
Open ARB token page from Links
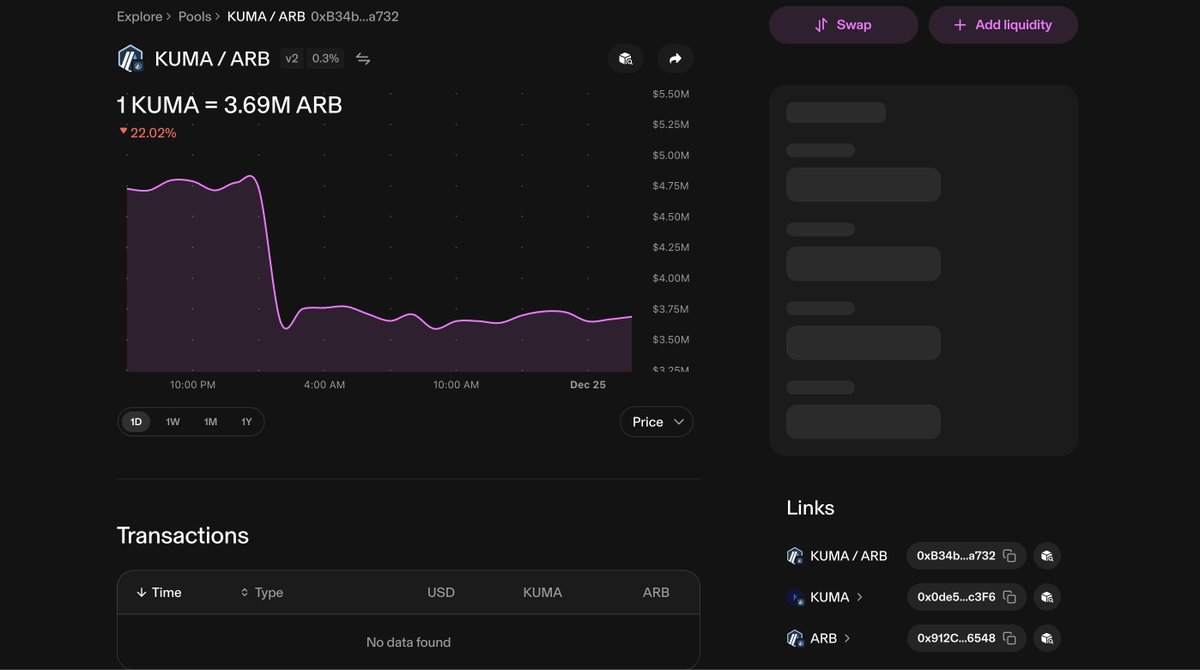pyautogui.click(x=830, y=638)
